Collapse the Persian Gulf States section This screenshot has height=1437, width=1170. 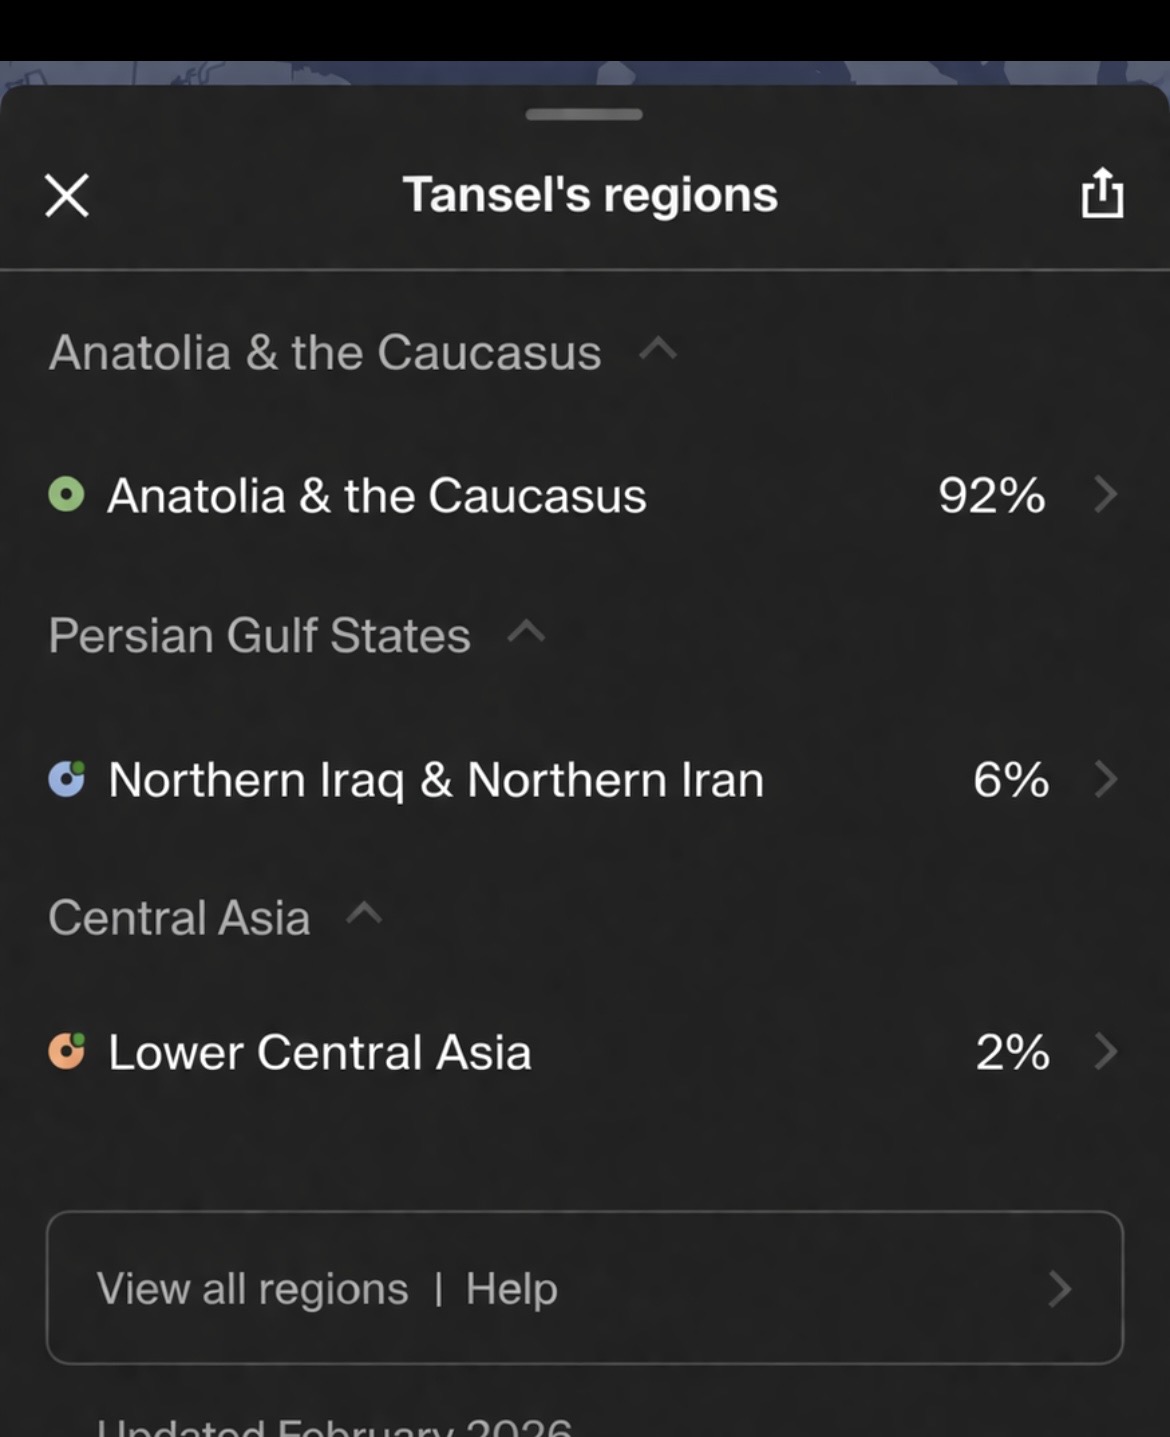526,631
